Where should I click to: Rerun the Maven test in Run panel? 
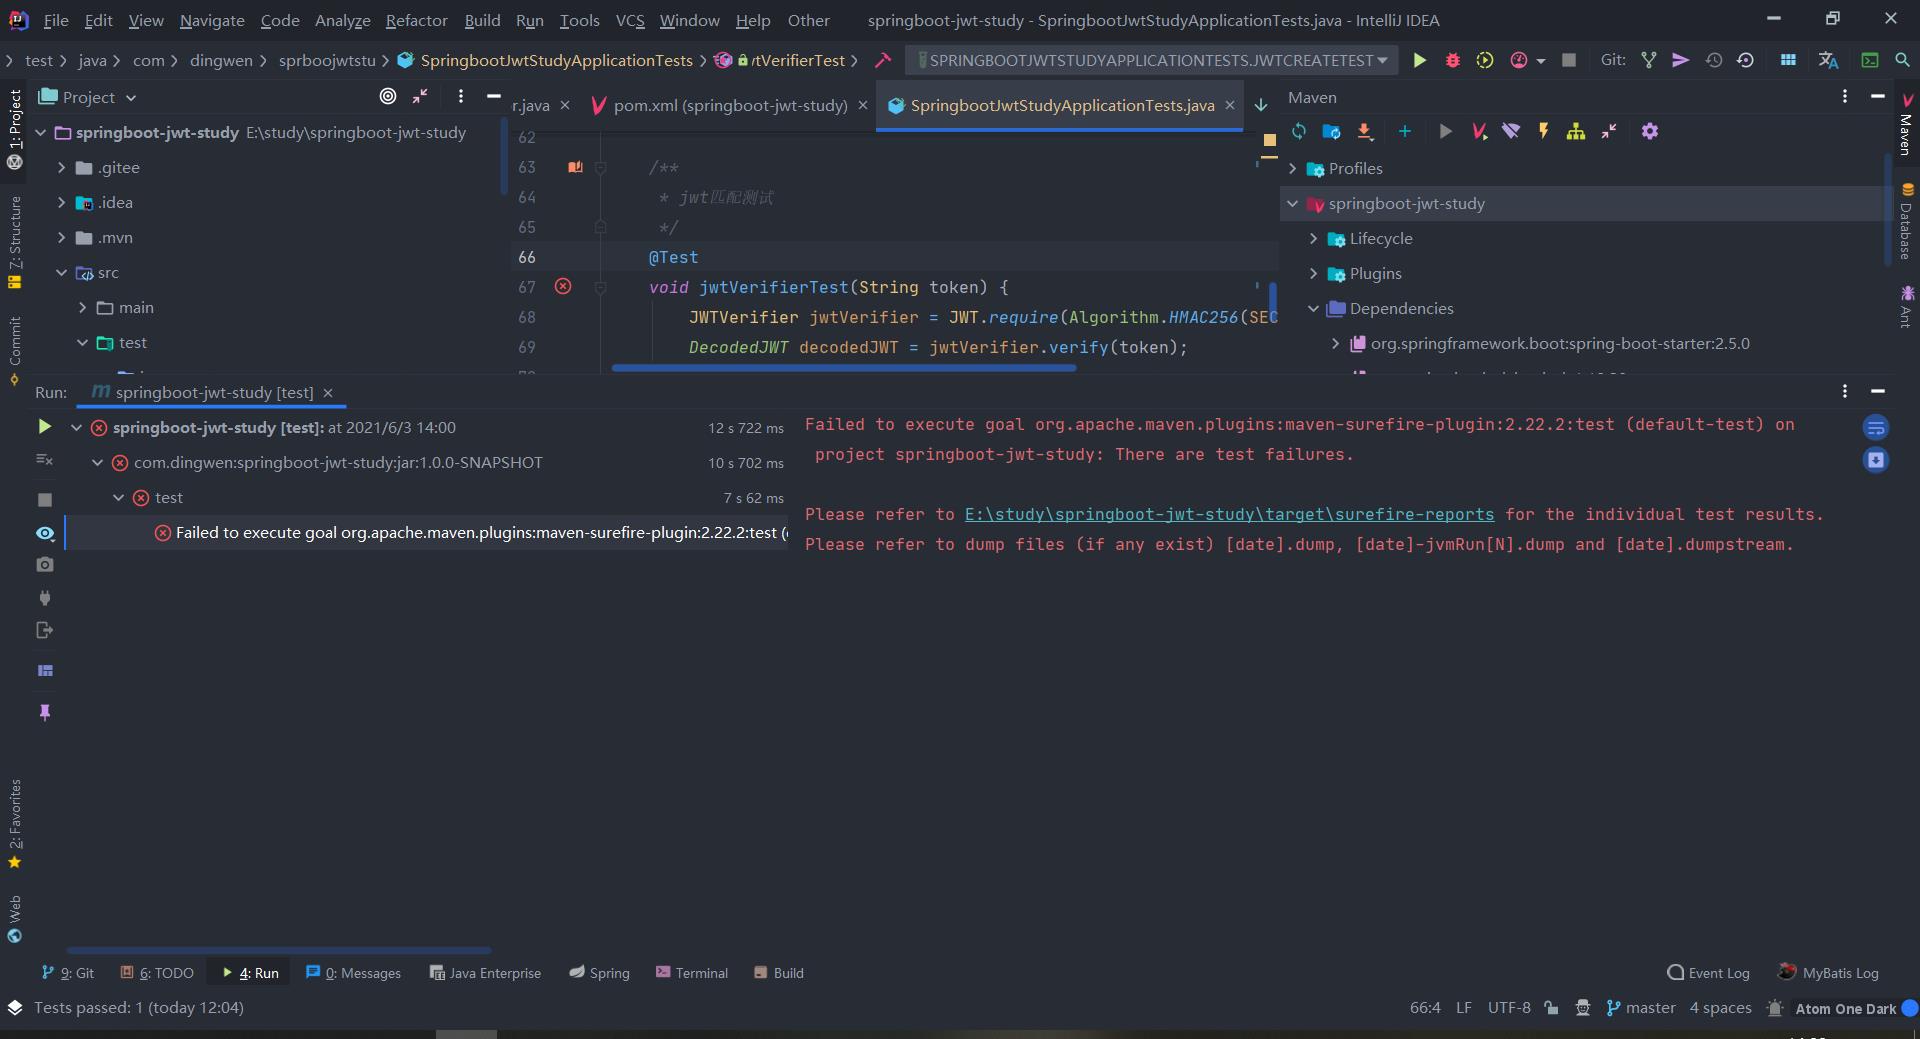[x=44, y=427]
